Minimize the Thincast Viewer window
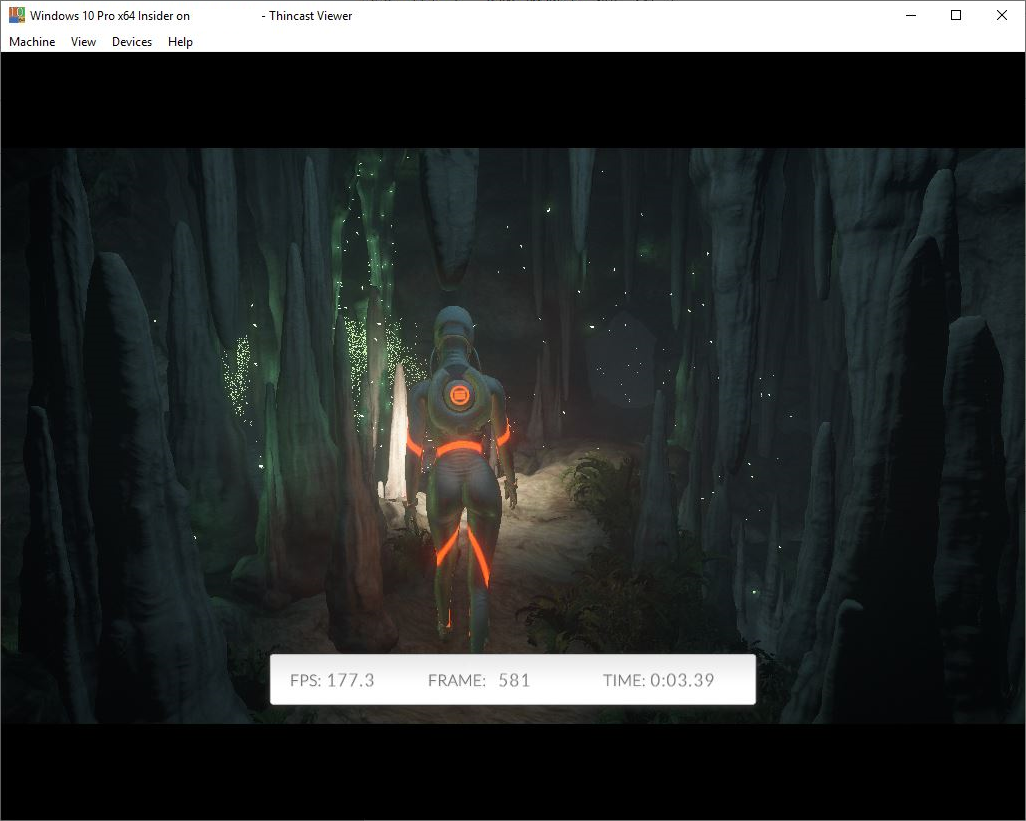 [911, 15]
